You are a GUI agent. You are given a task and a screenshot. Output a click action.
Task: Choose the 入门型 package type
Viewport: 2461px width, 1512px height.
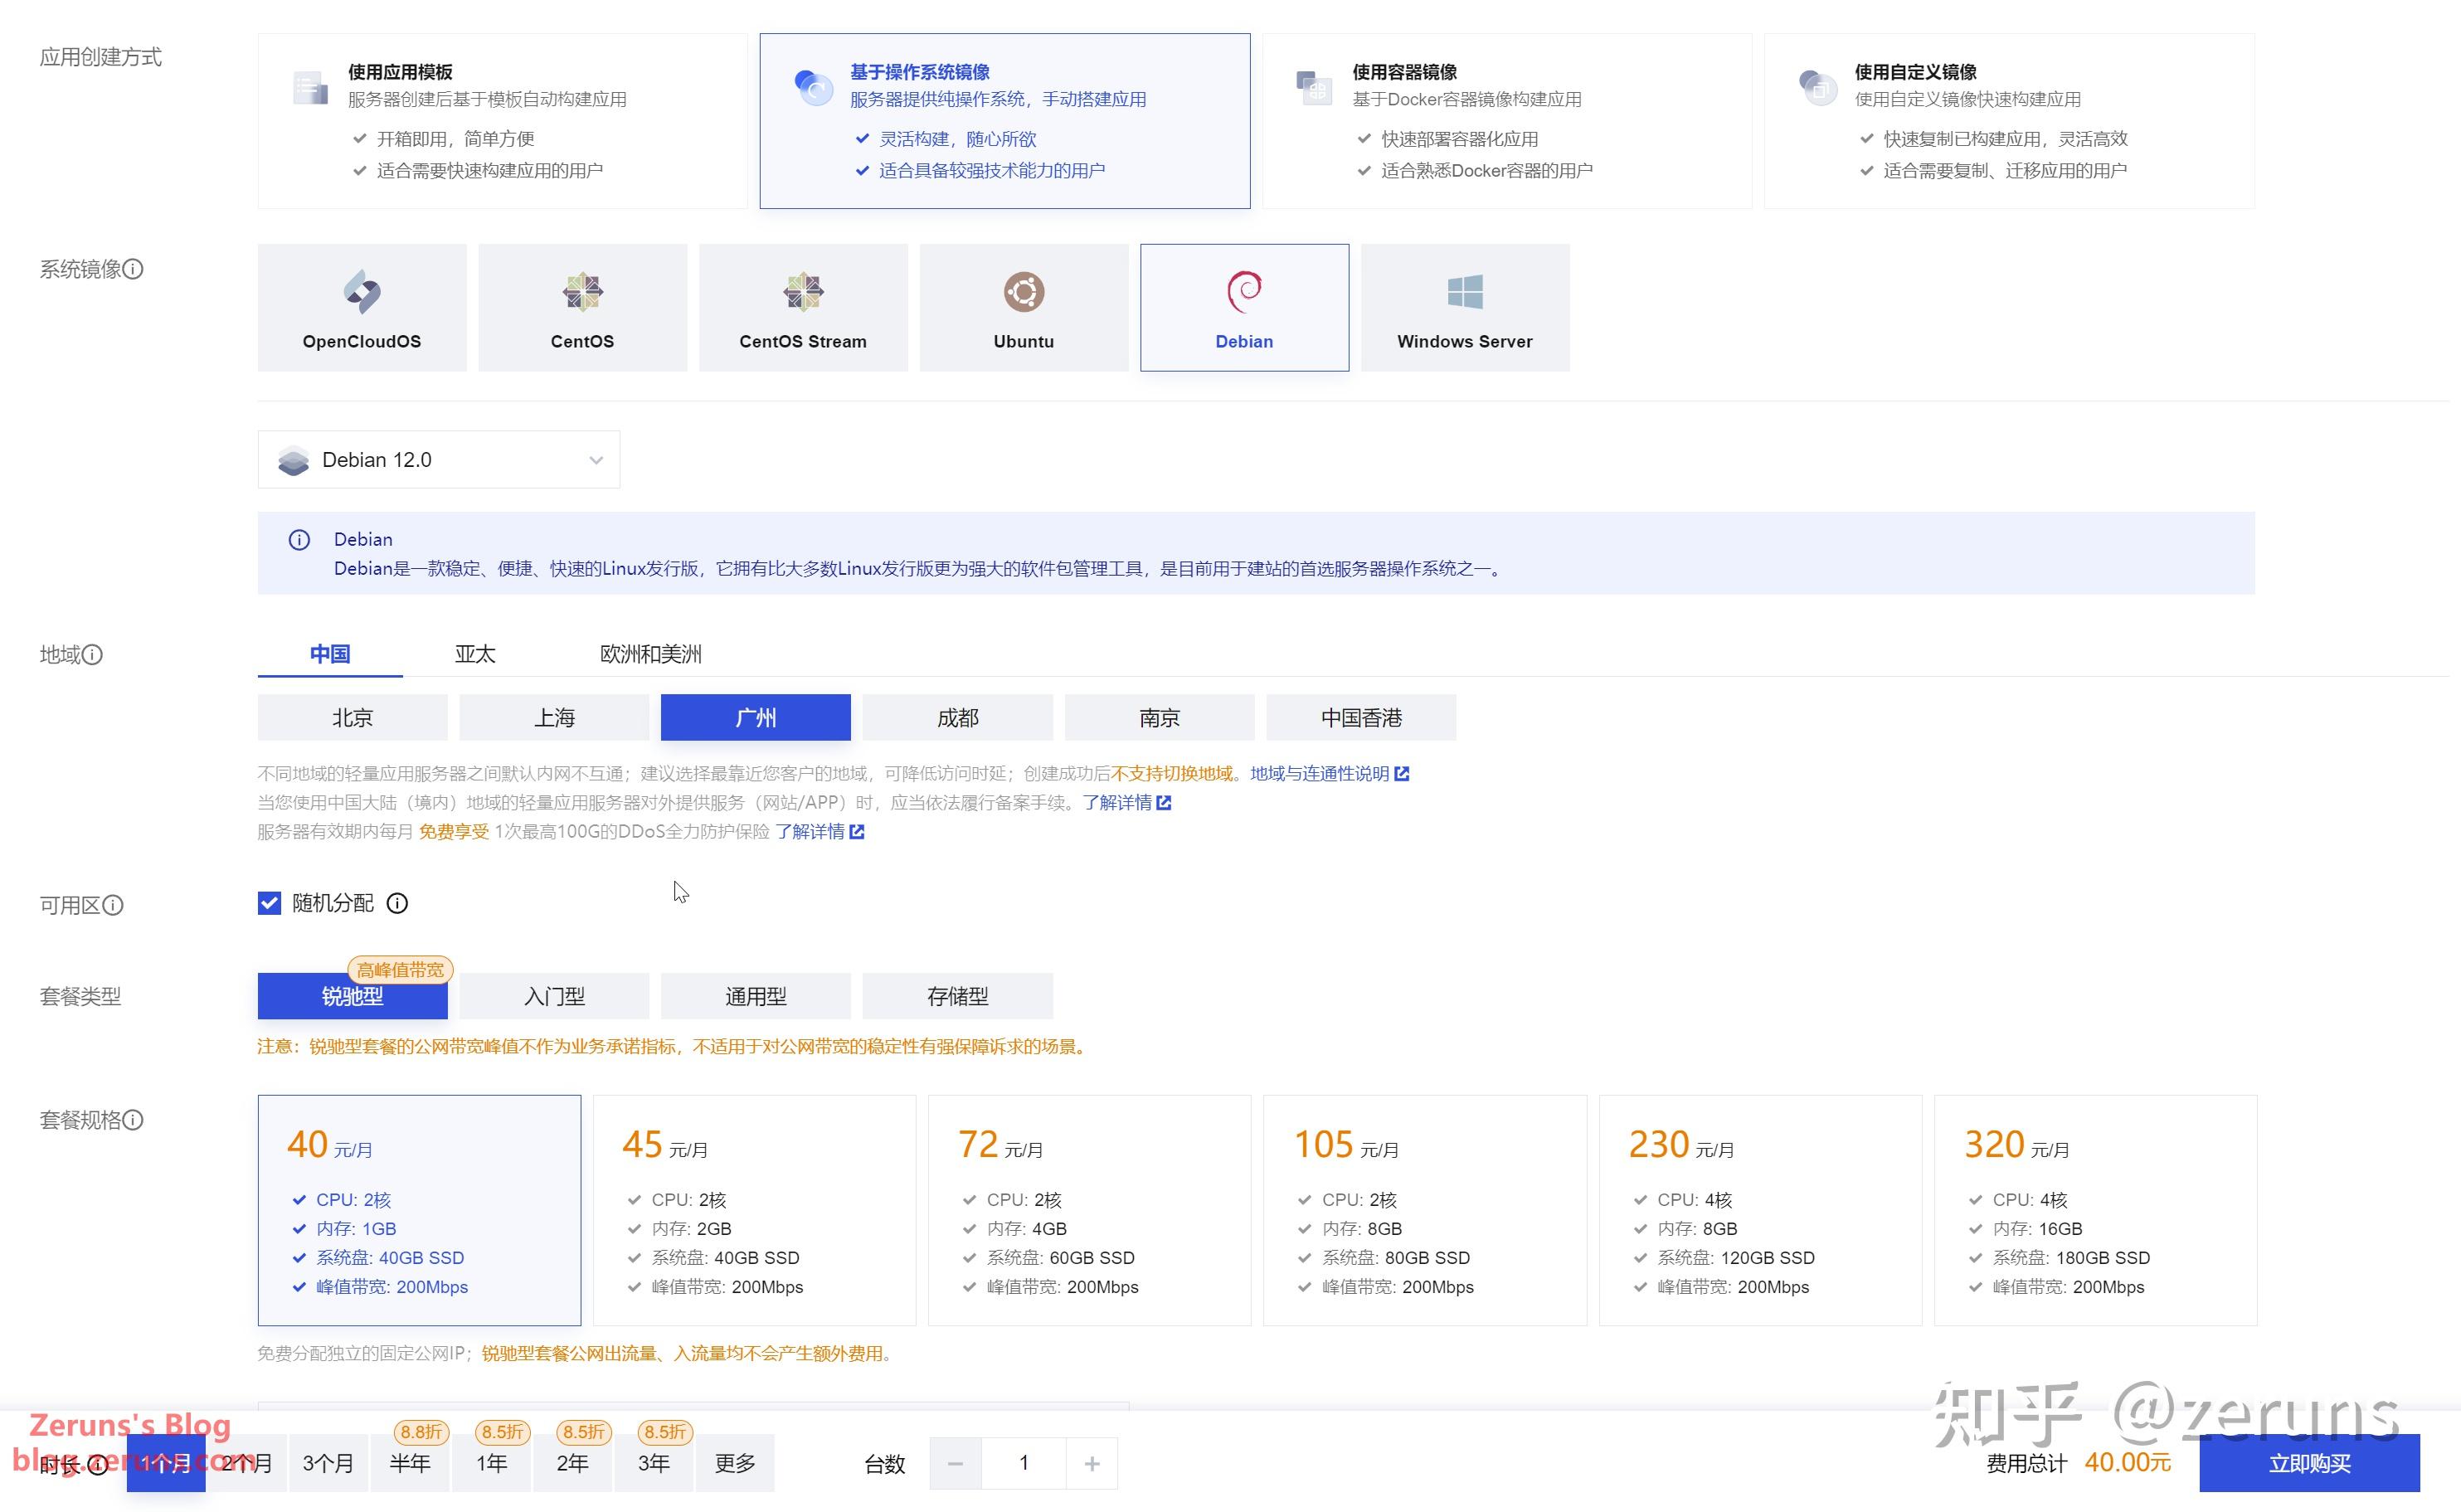[x=553, y=995]
